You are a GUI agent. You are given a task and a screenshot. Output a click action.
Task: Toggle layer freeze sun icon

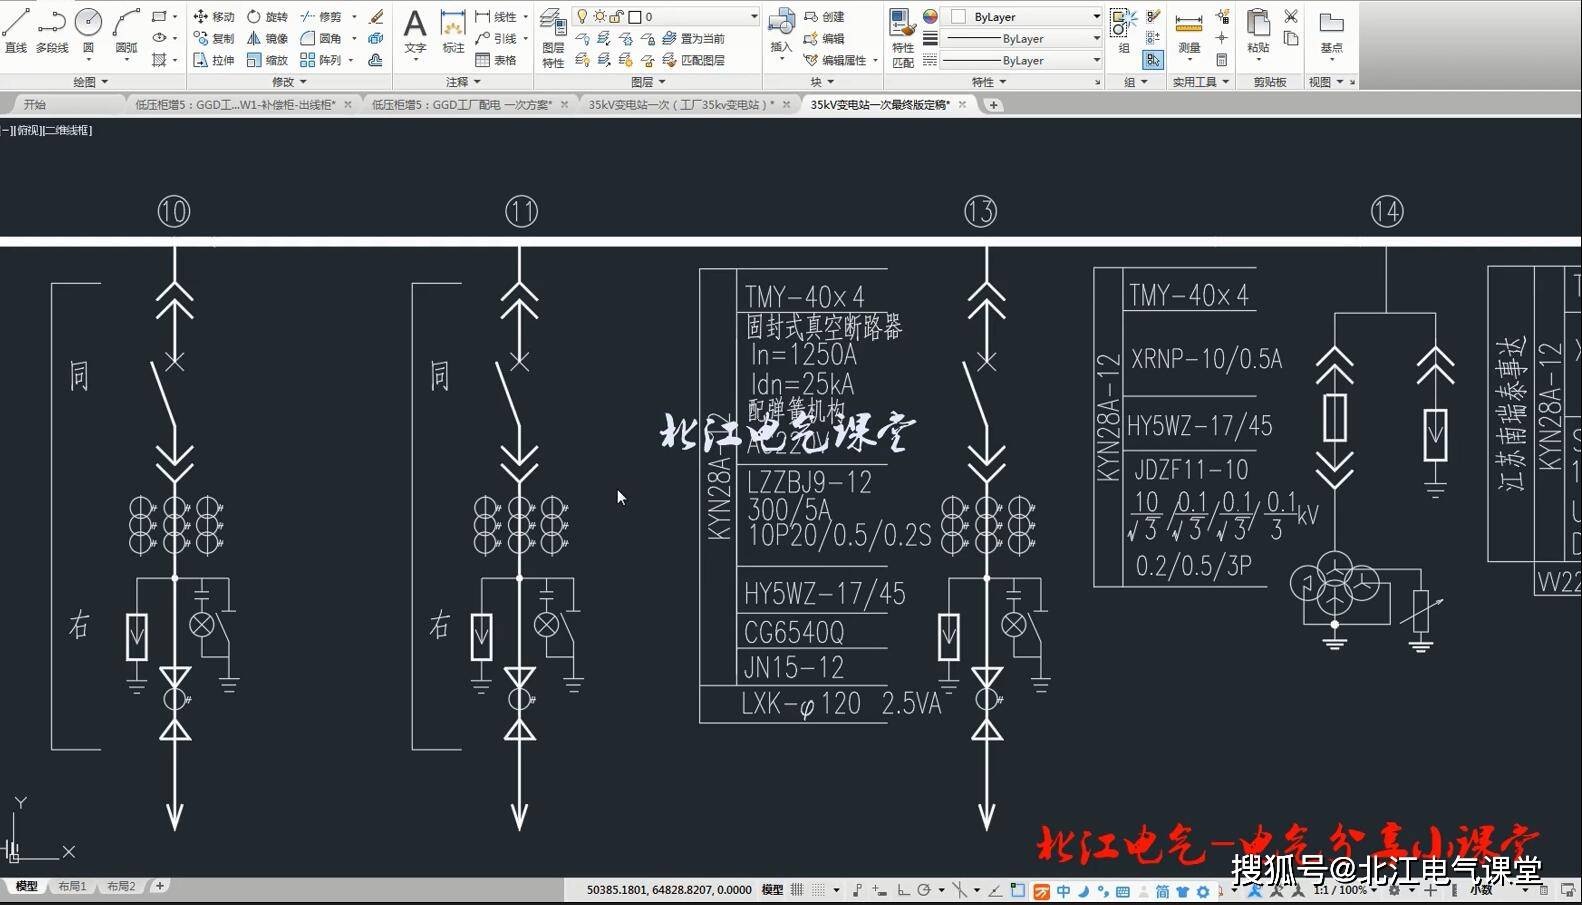(599, 17)
